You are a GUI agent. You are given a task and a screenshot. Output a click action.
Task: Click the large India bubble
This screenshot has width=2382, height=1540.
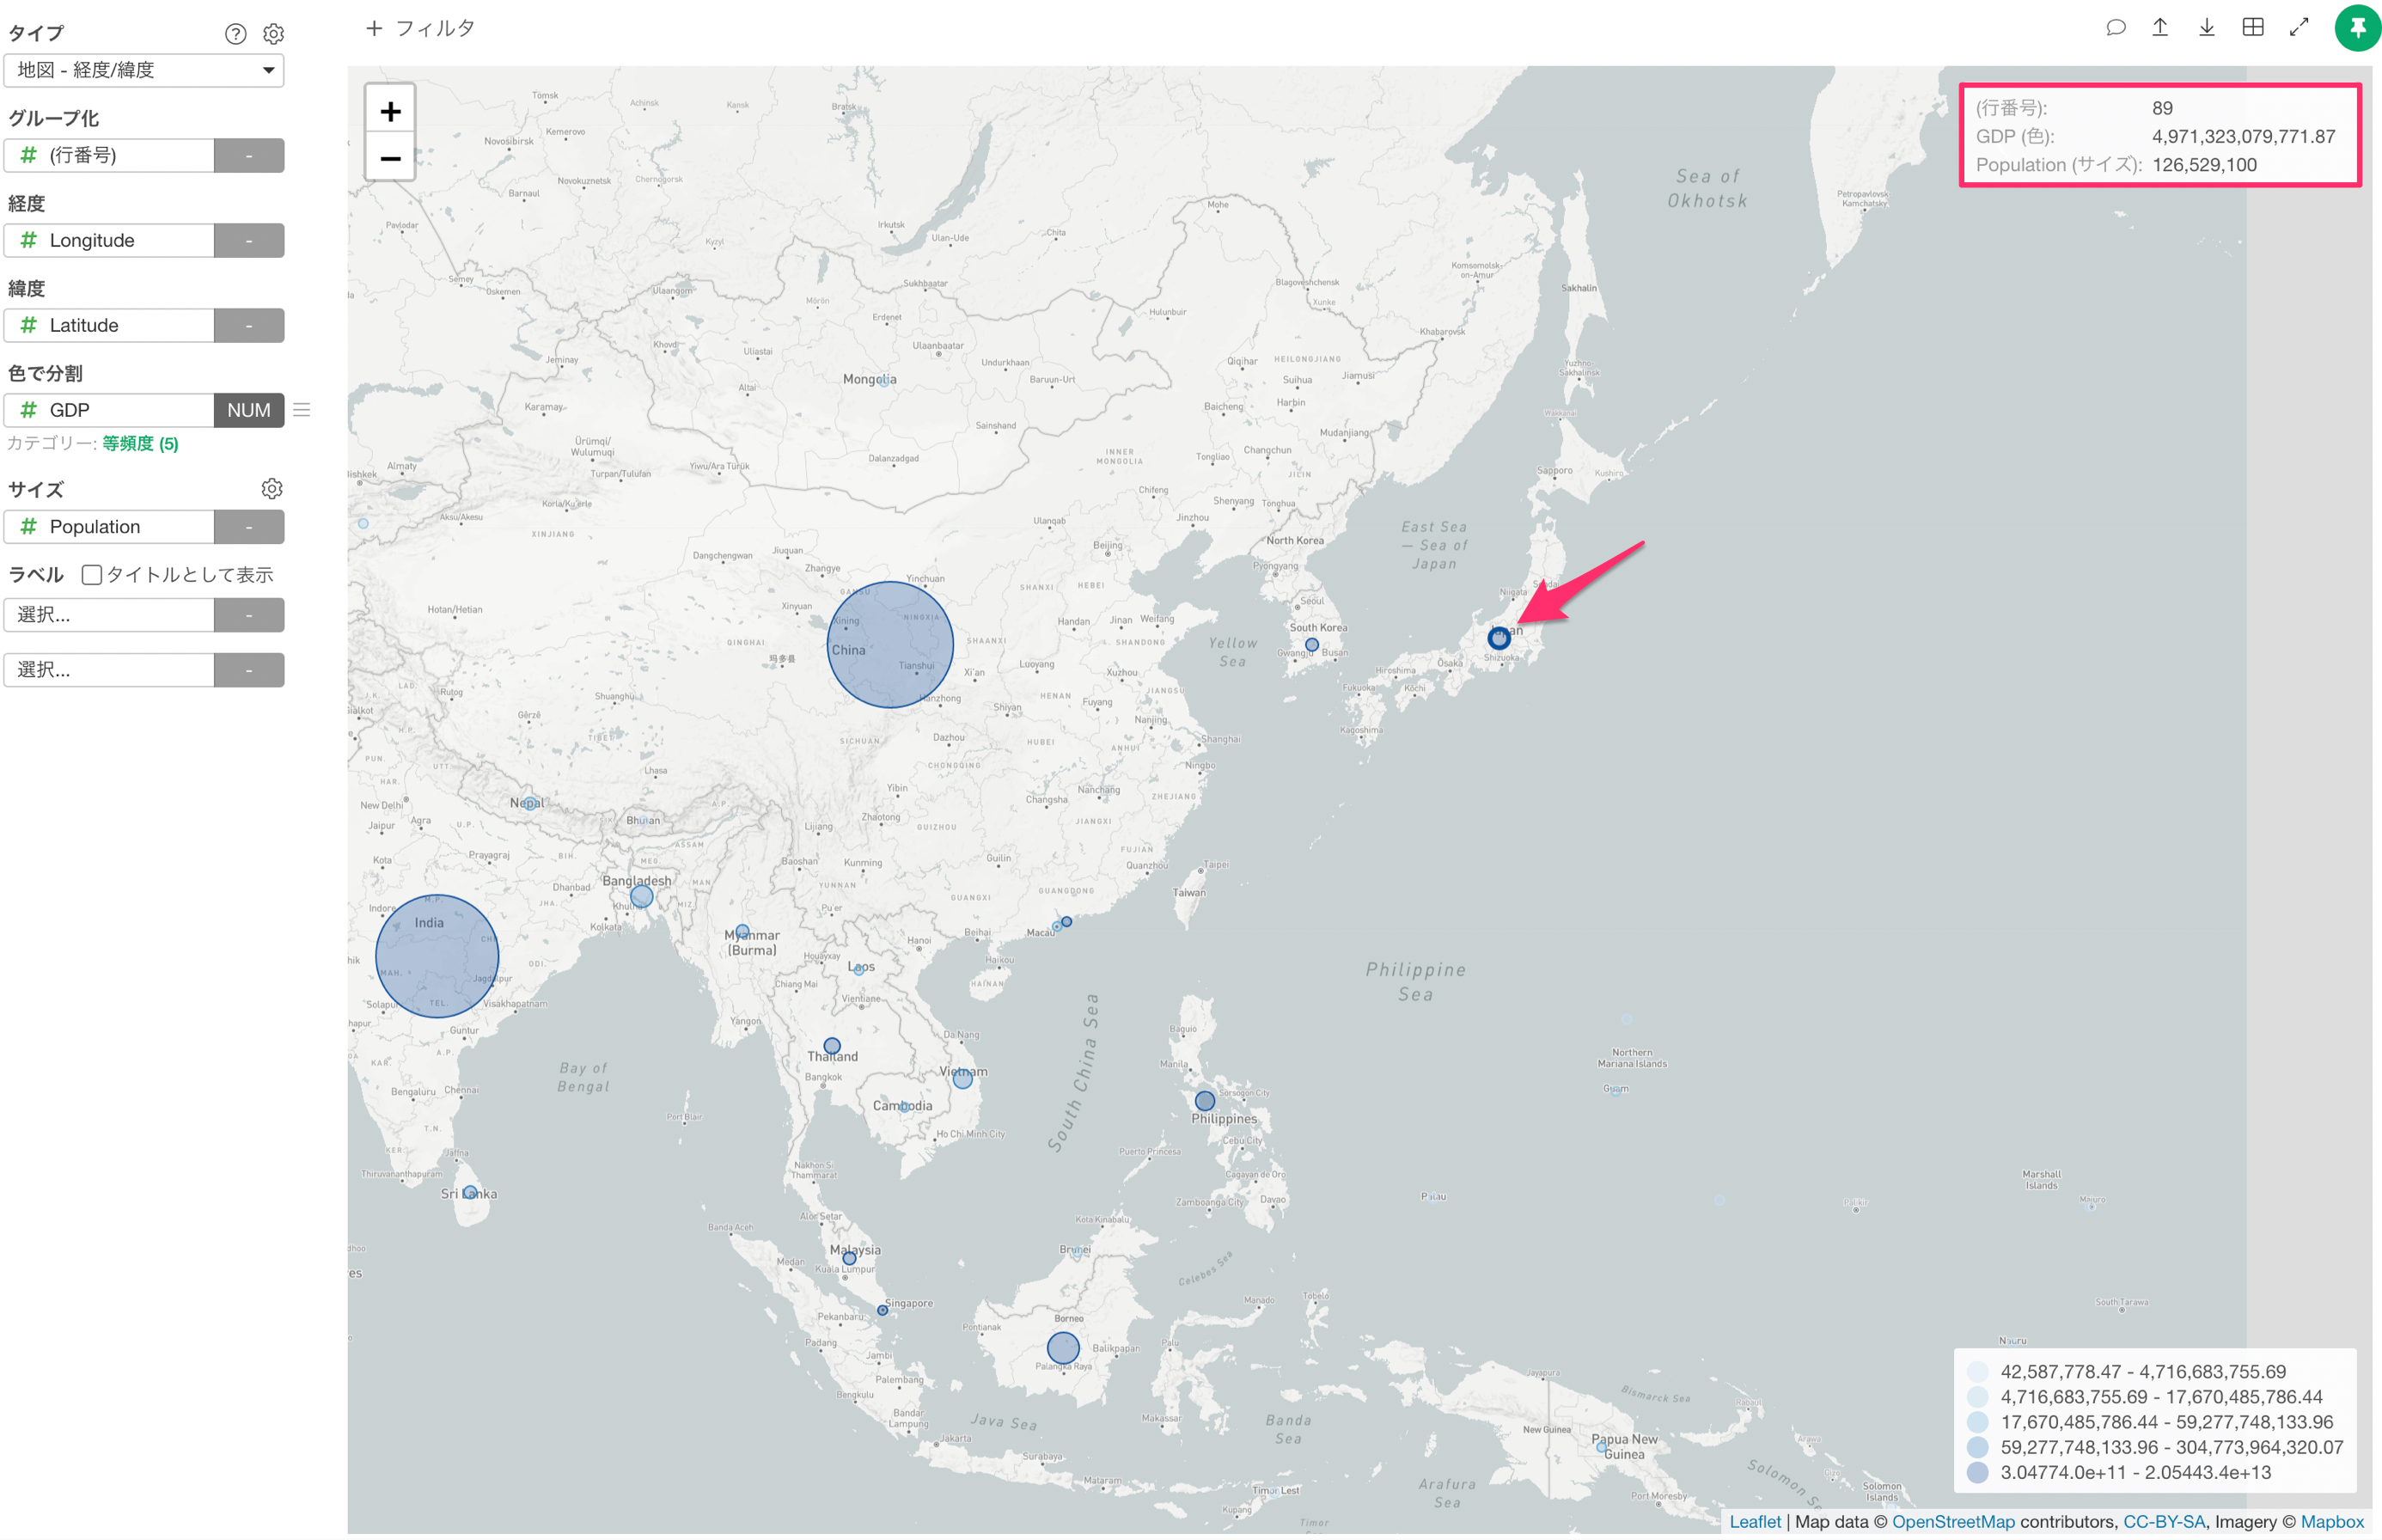[437, 956]
